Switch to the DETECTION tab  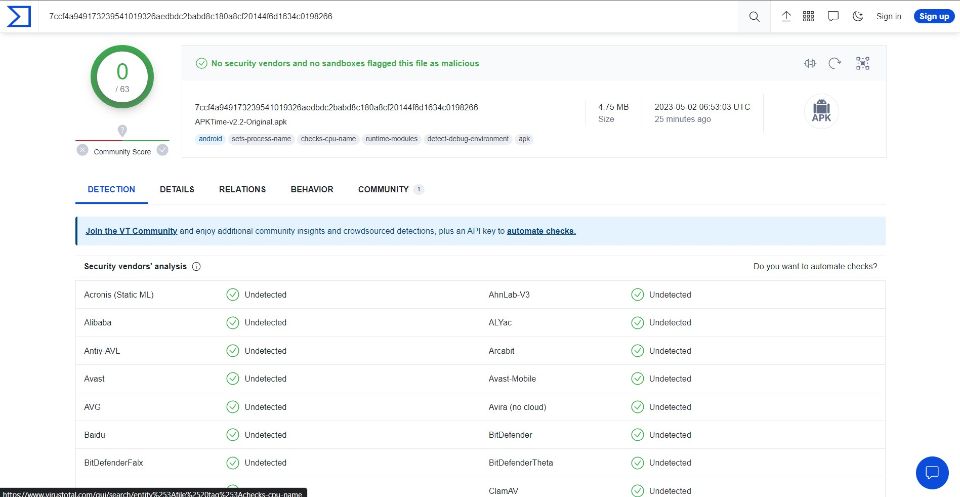pos(111,189)
